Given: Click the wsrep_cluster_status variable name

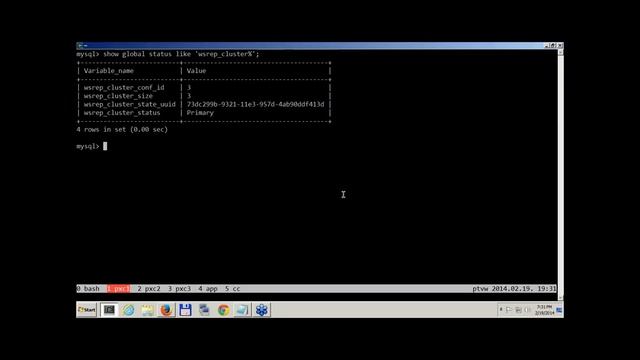Looking at the screenshot, I should pos(122,113).
